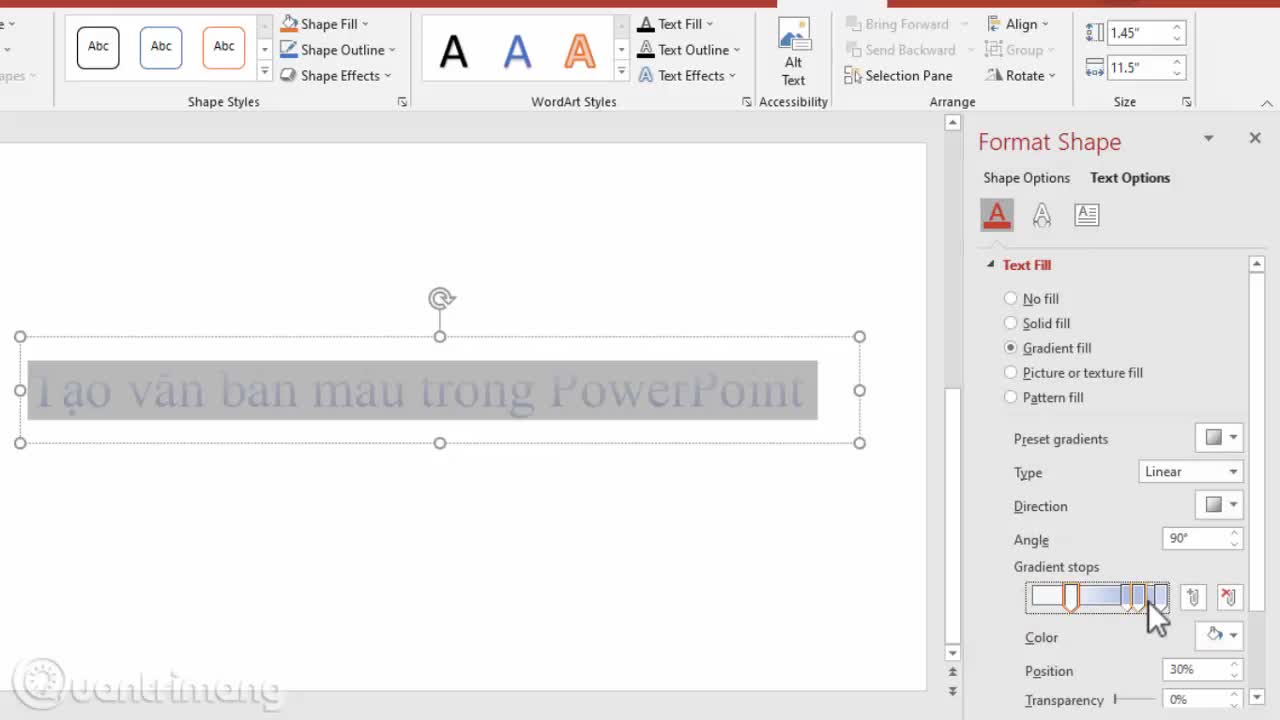Open the Shape Effects dropdown

tap(336, 76)
